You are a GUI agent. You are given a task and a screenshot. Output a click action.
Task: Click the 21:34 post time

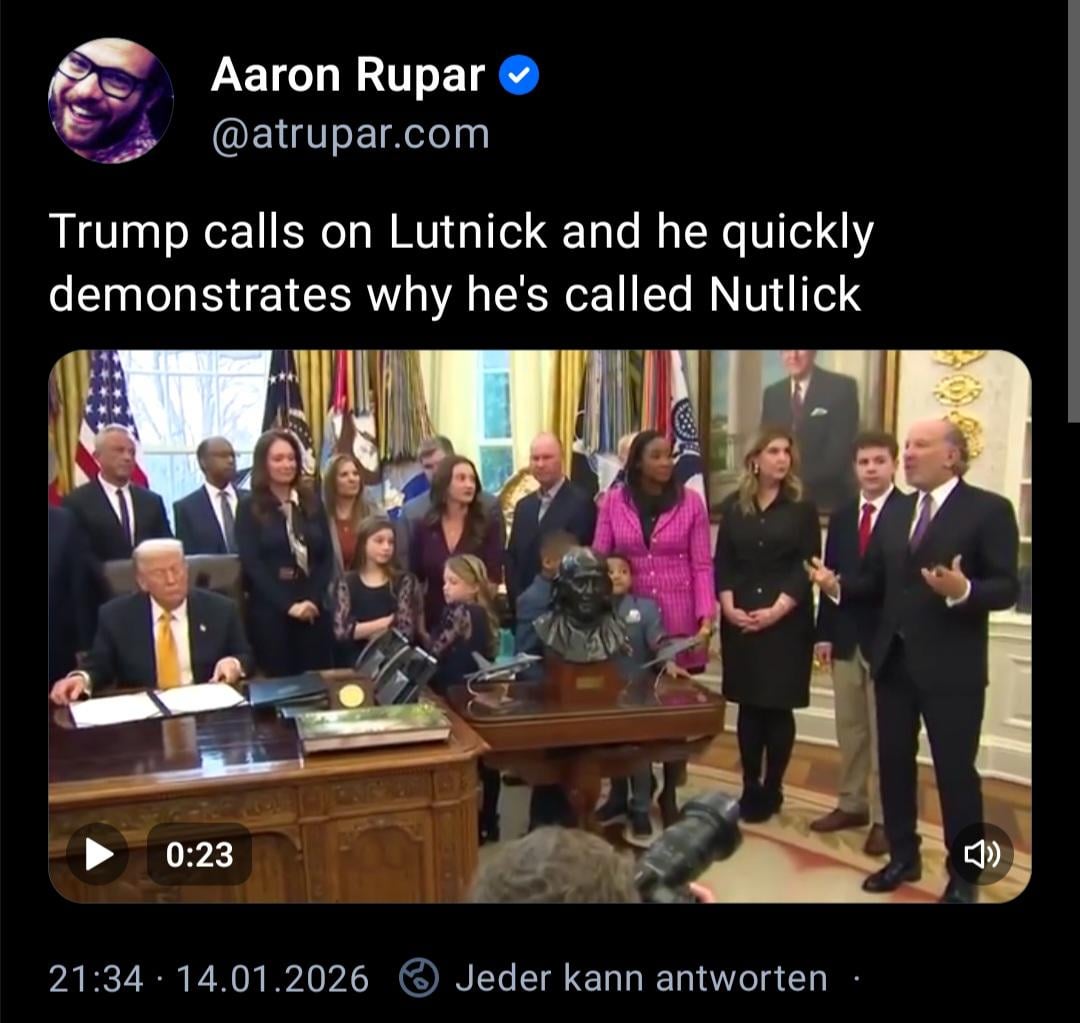pyautogui.click(x=96, y=979)
